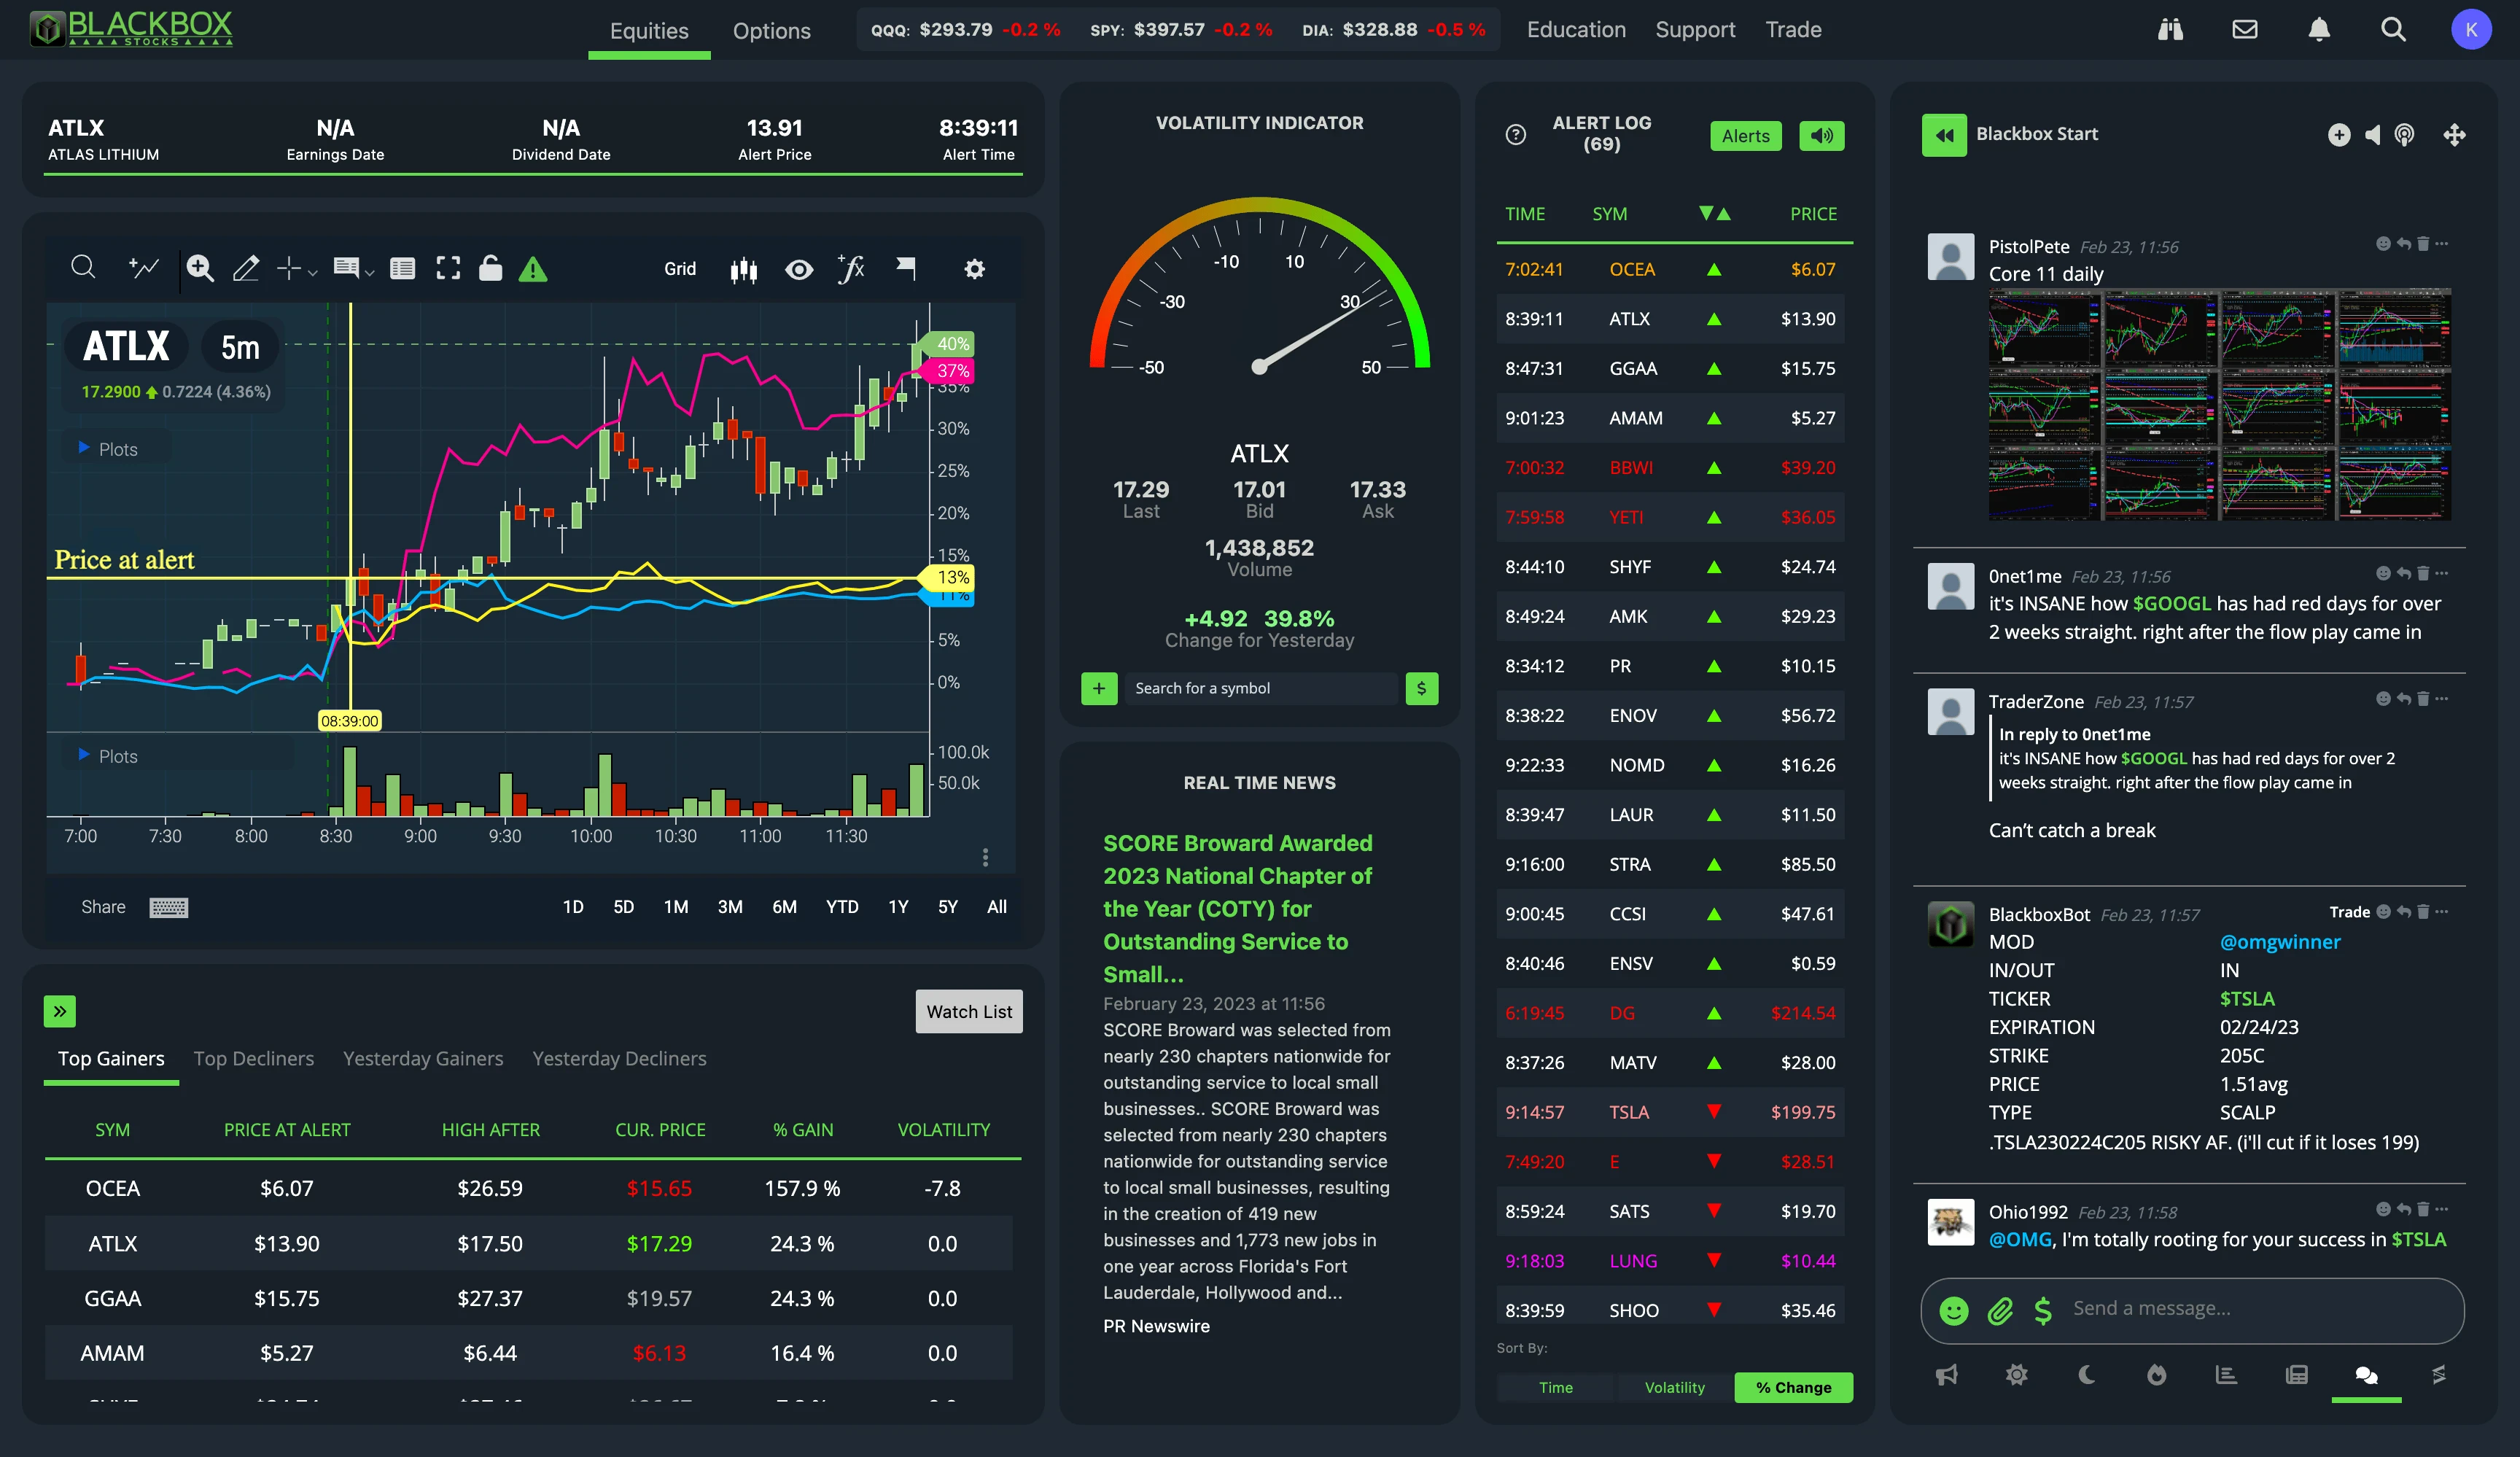Click the flame icon in chat footer
The height and width of the screenshot is (1457, 2520).
coord(2156,1375)
